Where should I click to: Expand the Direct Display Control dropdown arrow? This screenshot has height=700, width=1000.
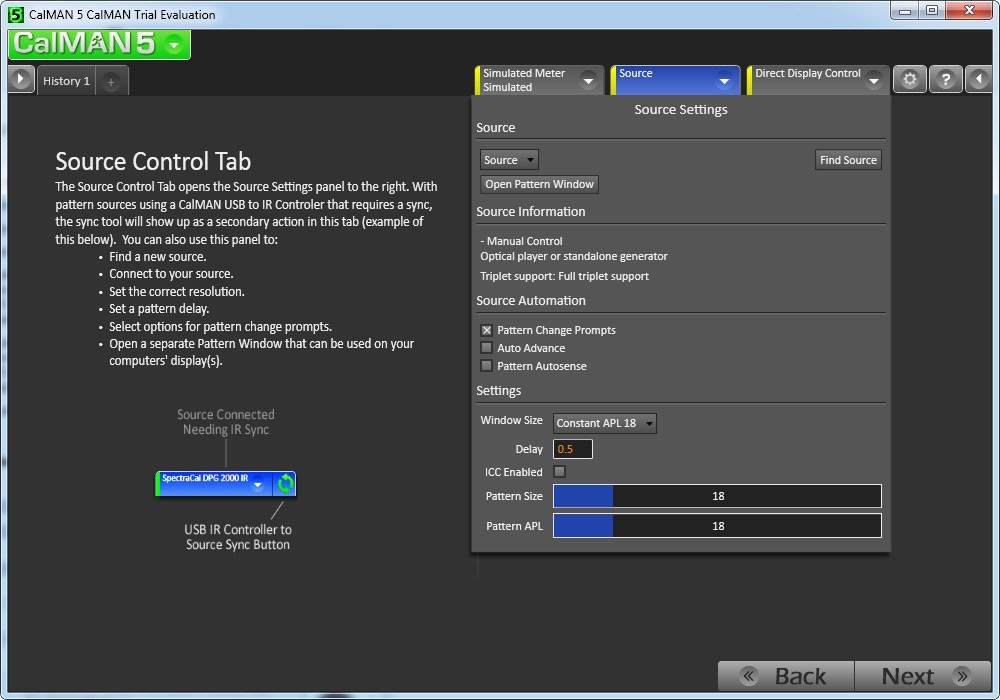tap(874, 81)
